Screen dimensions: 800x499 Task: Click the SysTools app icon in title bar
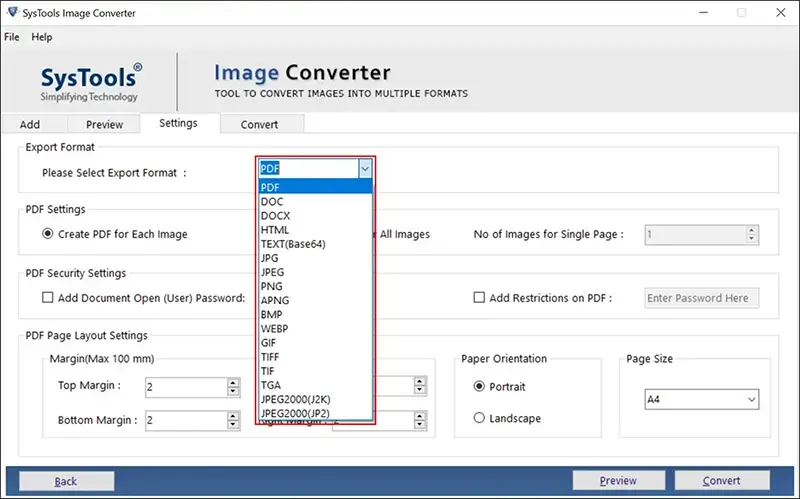(x=12, y=13)
